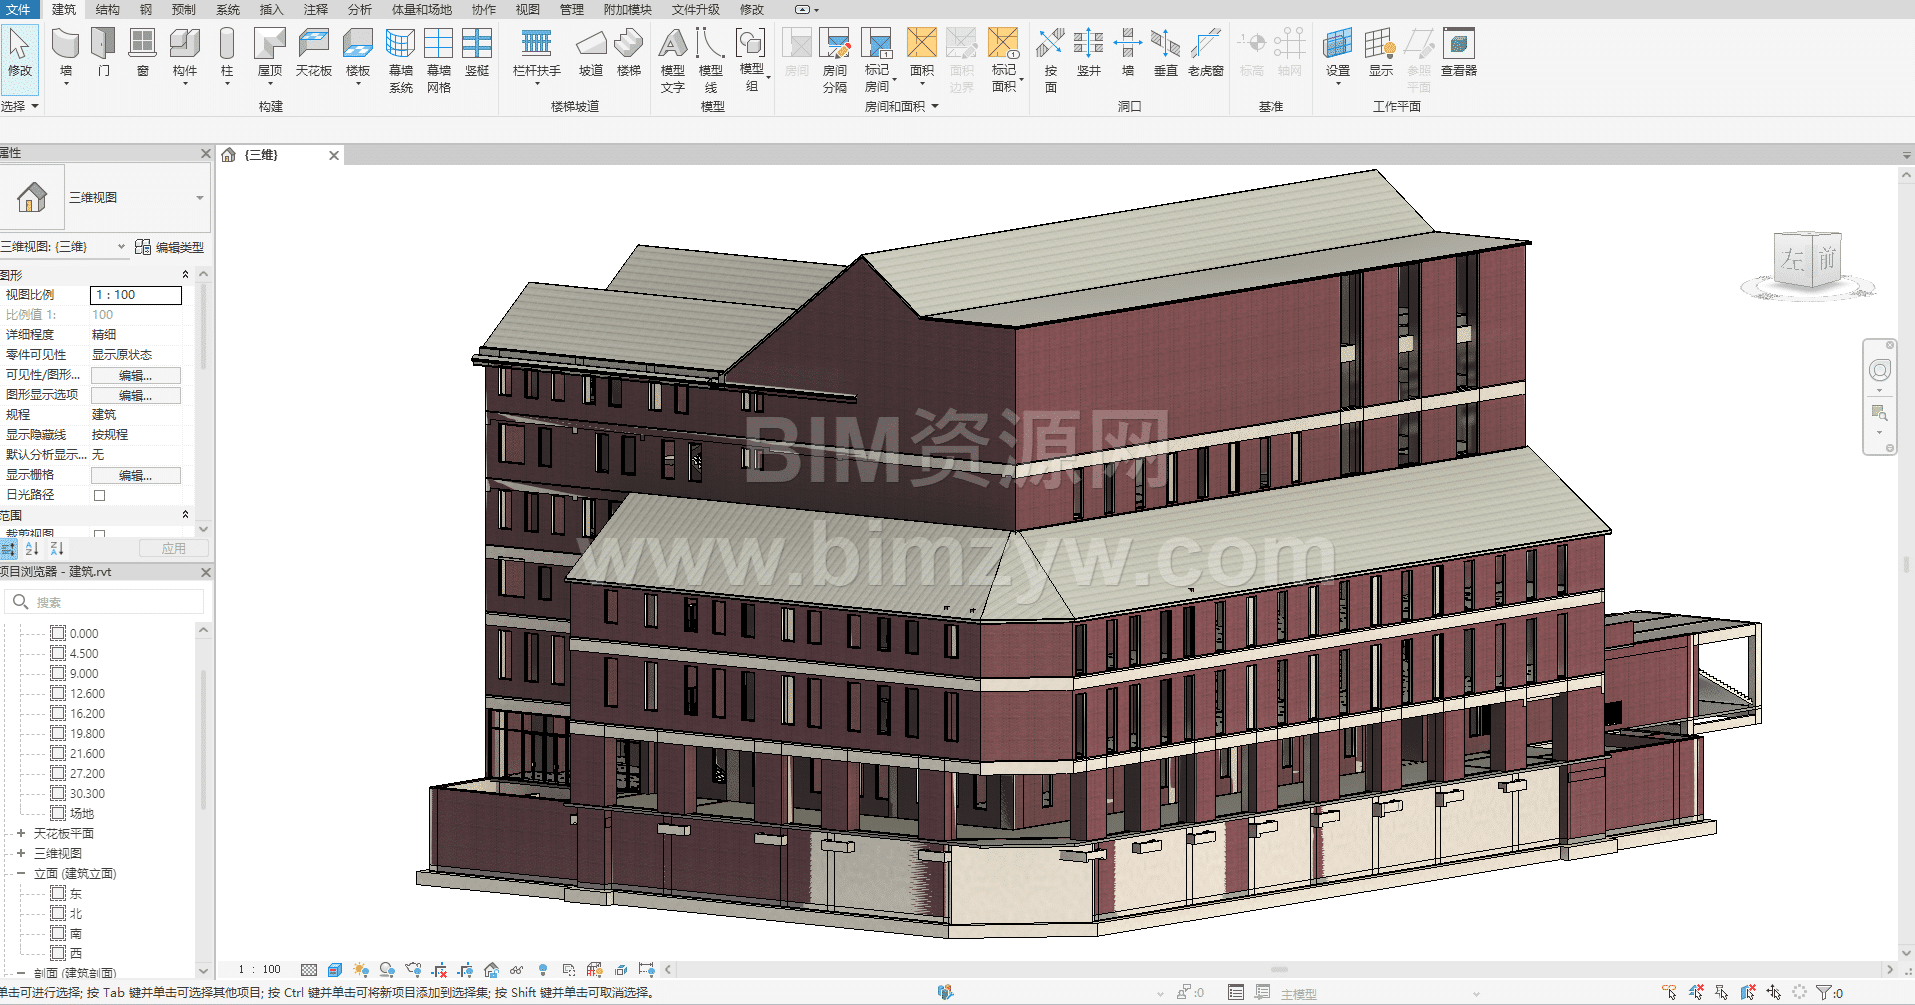
Task: Open the 12.600 floor plan view
Action: click(x=87, y=694)
